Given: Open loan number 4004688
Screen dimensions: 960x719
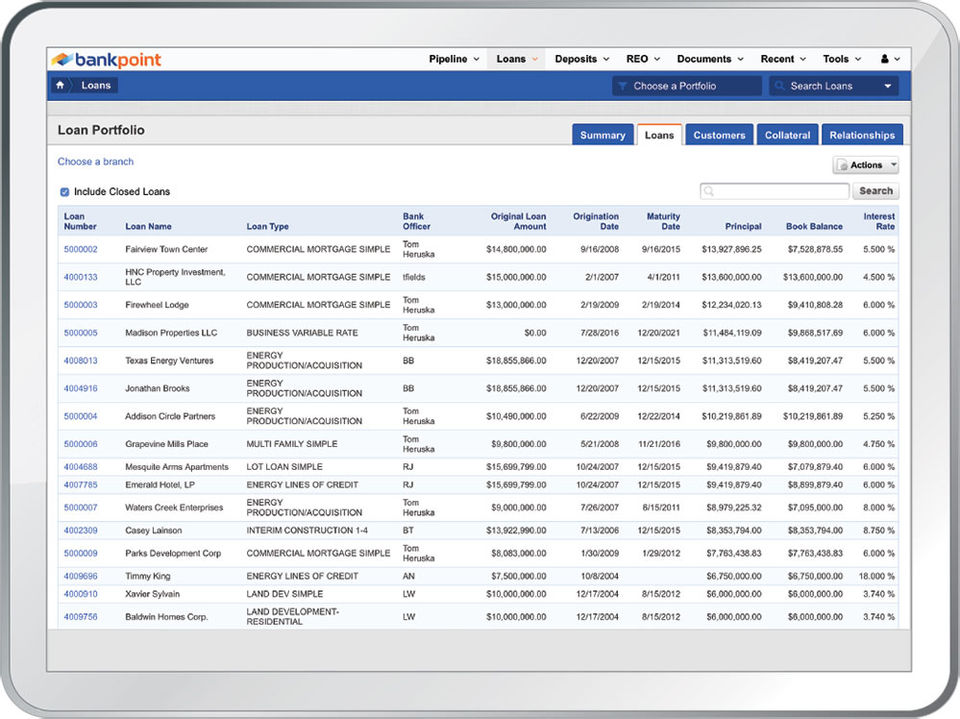Looking at the screenshot, I should tap(81, 467).
